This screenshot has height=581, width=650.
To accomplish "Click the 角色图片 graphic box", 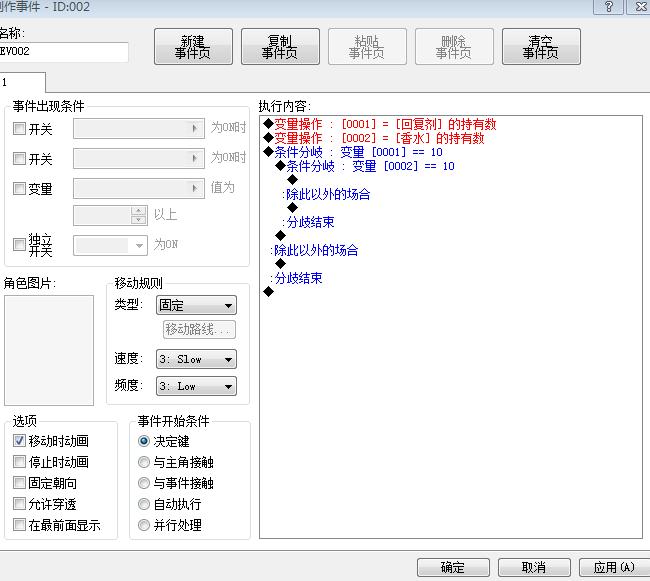I will point(49,350).
